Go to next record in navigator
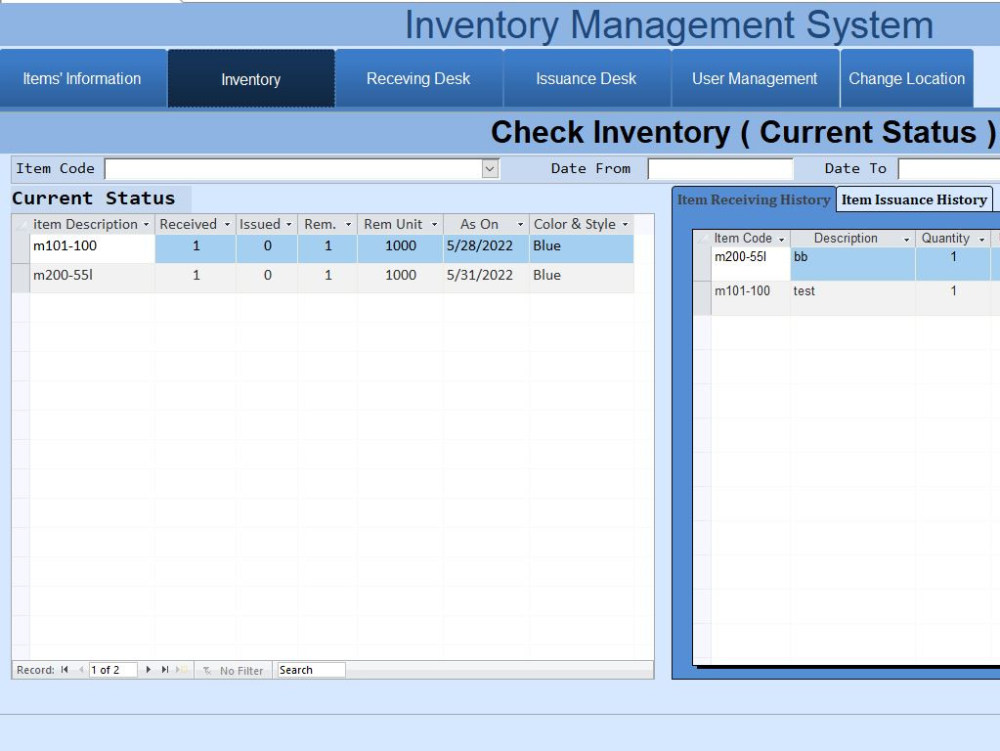This screenshot has height=751, width=1000. pyautogui.click(x=148, y=669)
